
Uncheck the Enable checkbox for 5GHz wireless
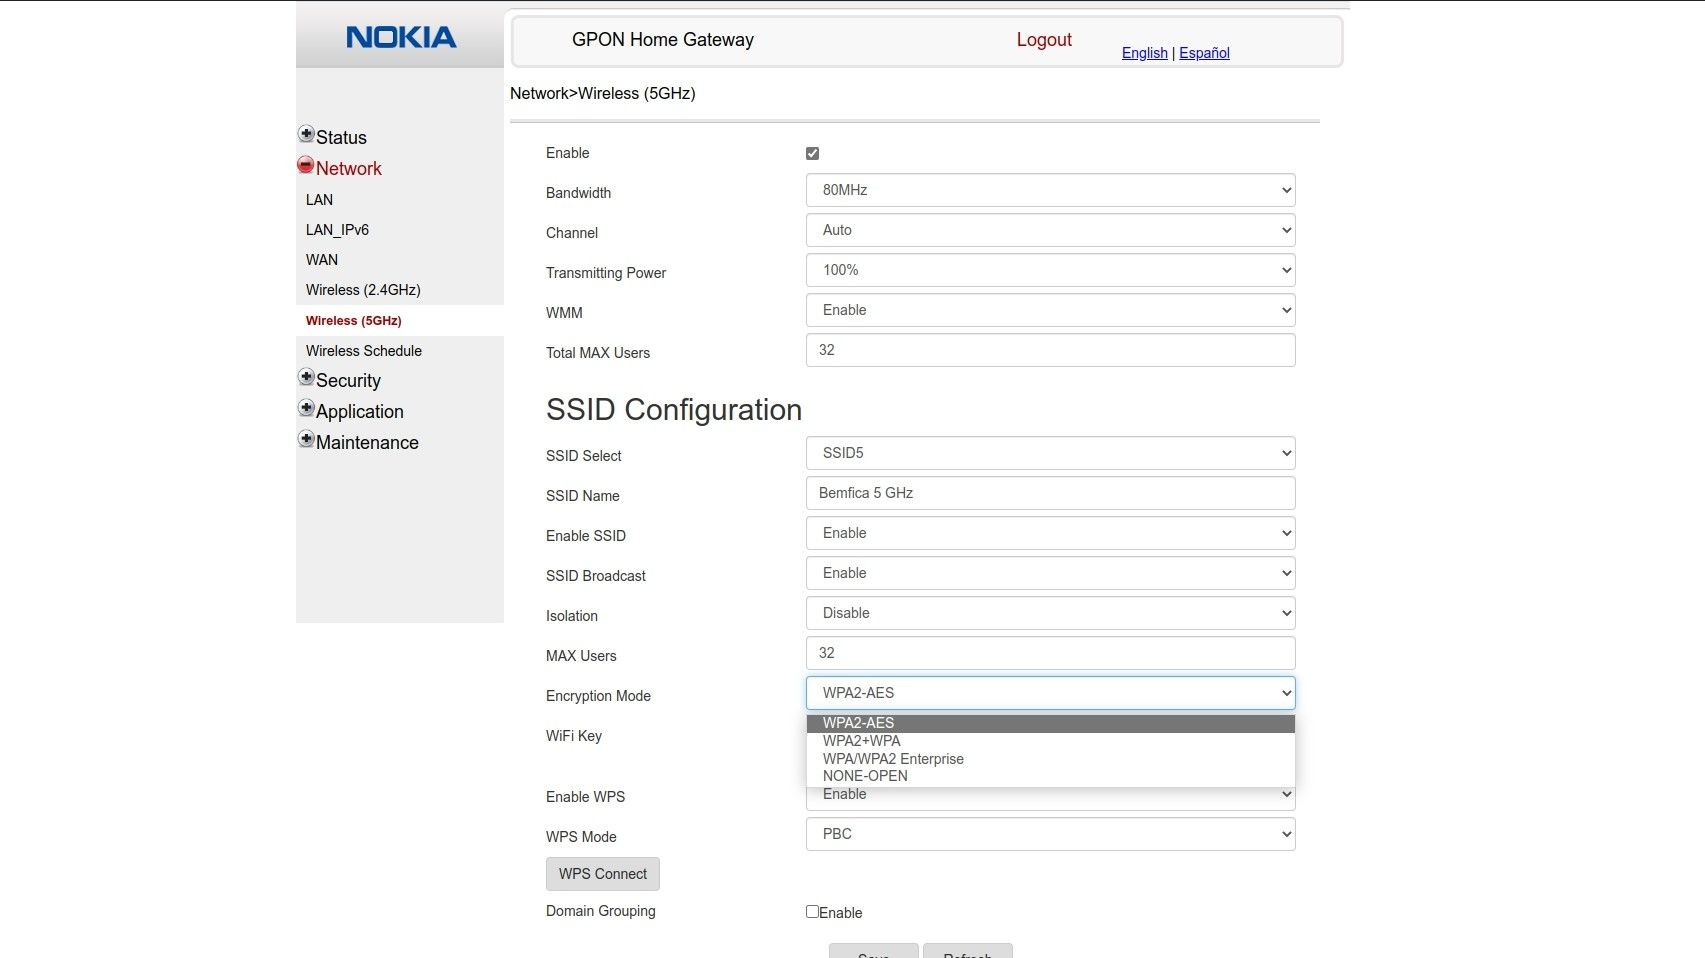pos(812,153)
